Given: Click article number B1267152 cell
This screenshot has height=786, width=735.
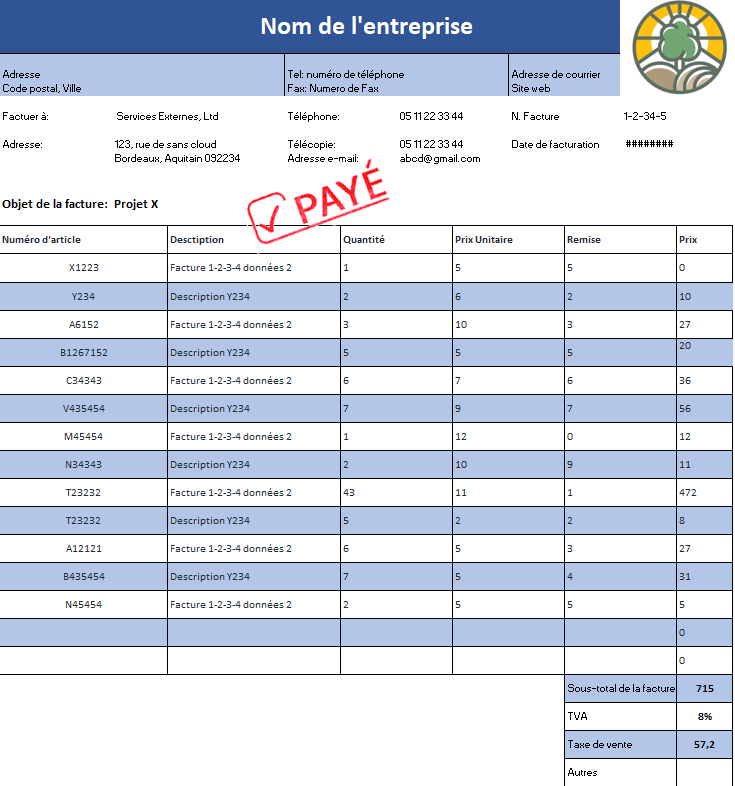Looking at the screenshot, I should tap(83, 352).
